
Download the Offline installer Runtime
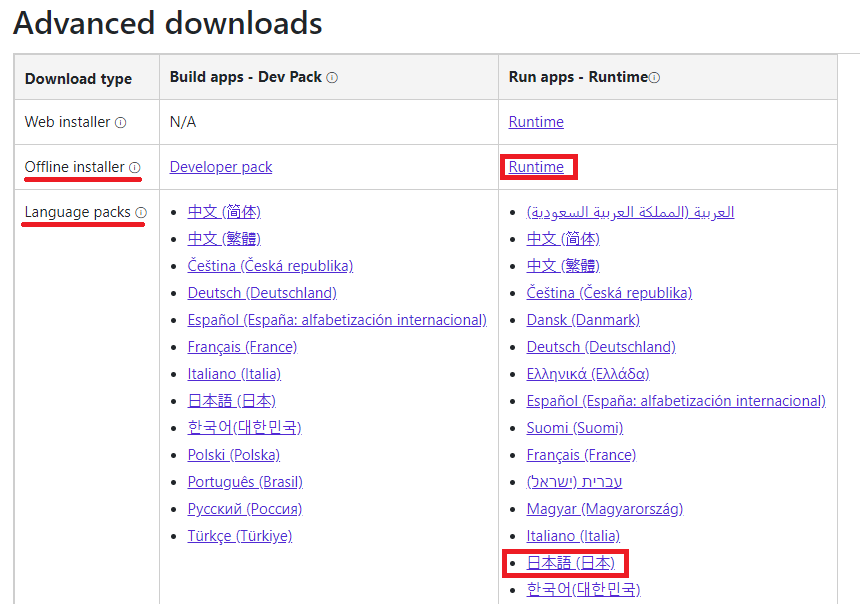[x=536, y=167]
